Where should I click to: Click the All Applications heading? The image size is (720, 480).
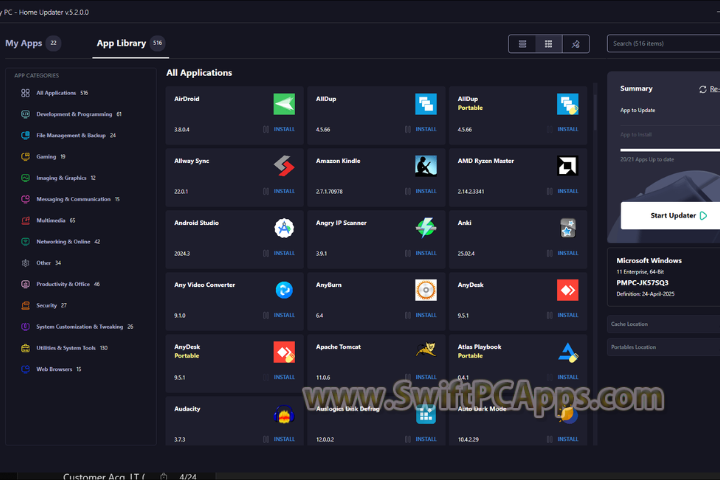[199, 73]
